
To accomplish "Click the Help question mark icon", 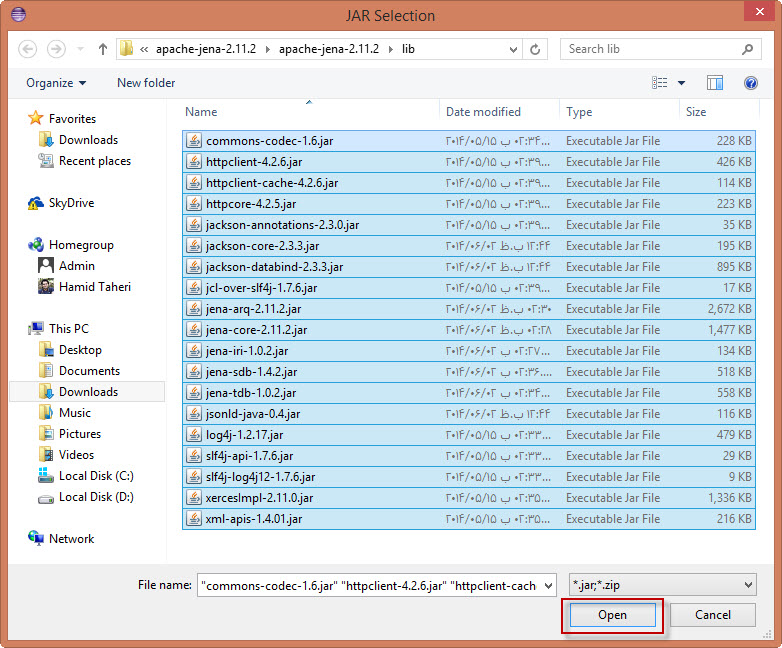I will 750,83.
